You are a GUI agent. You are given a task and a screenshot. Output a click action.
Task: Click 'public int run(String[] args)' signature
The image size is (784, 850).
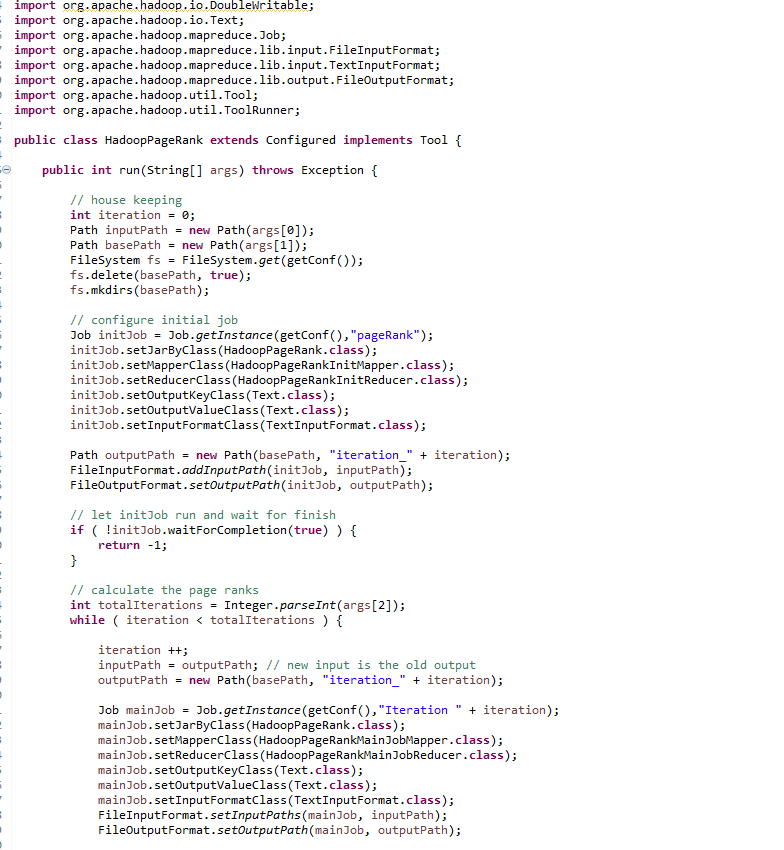143,170
